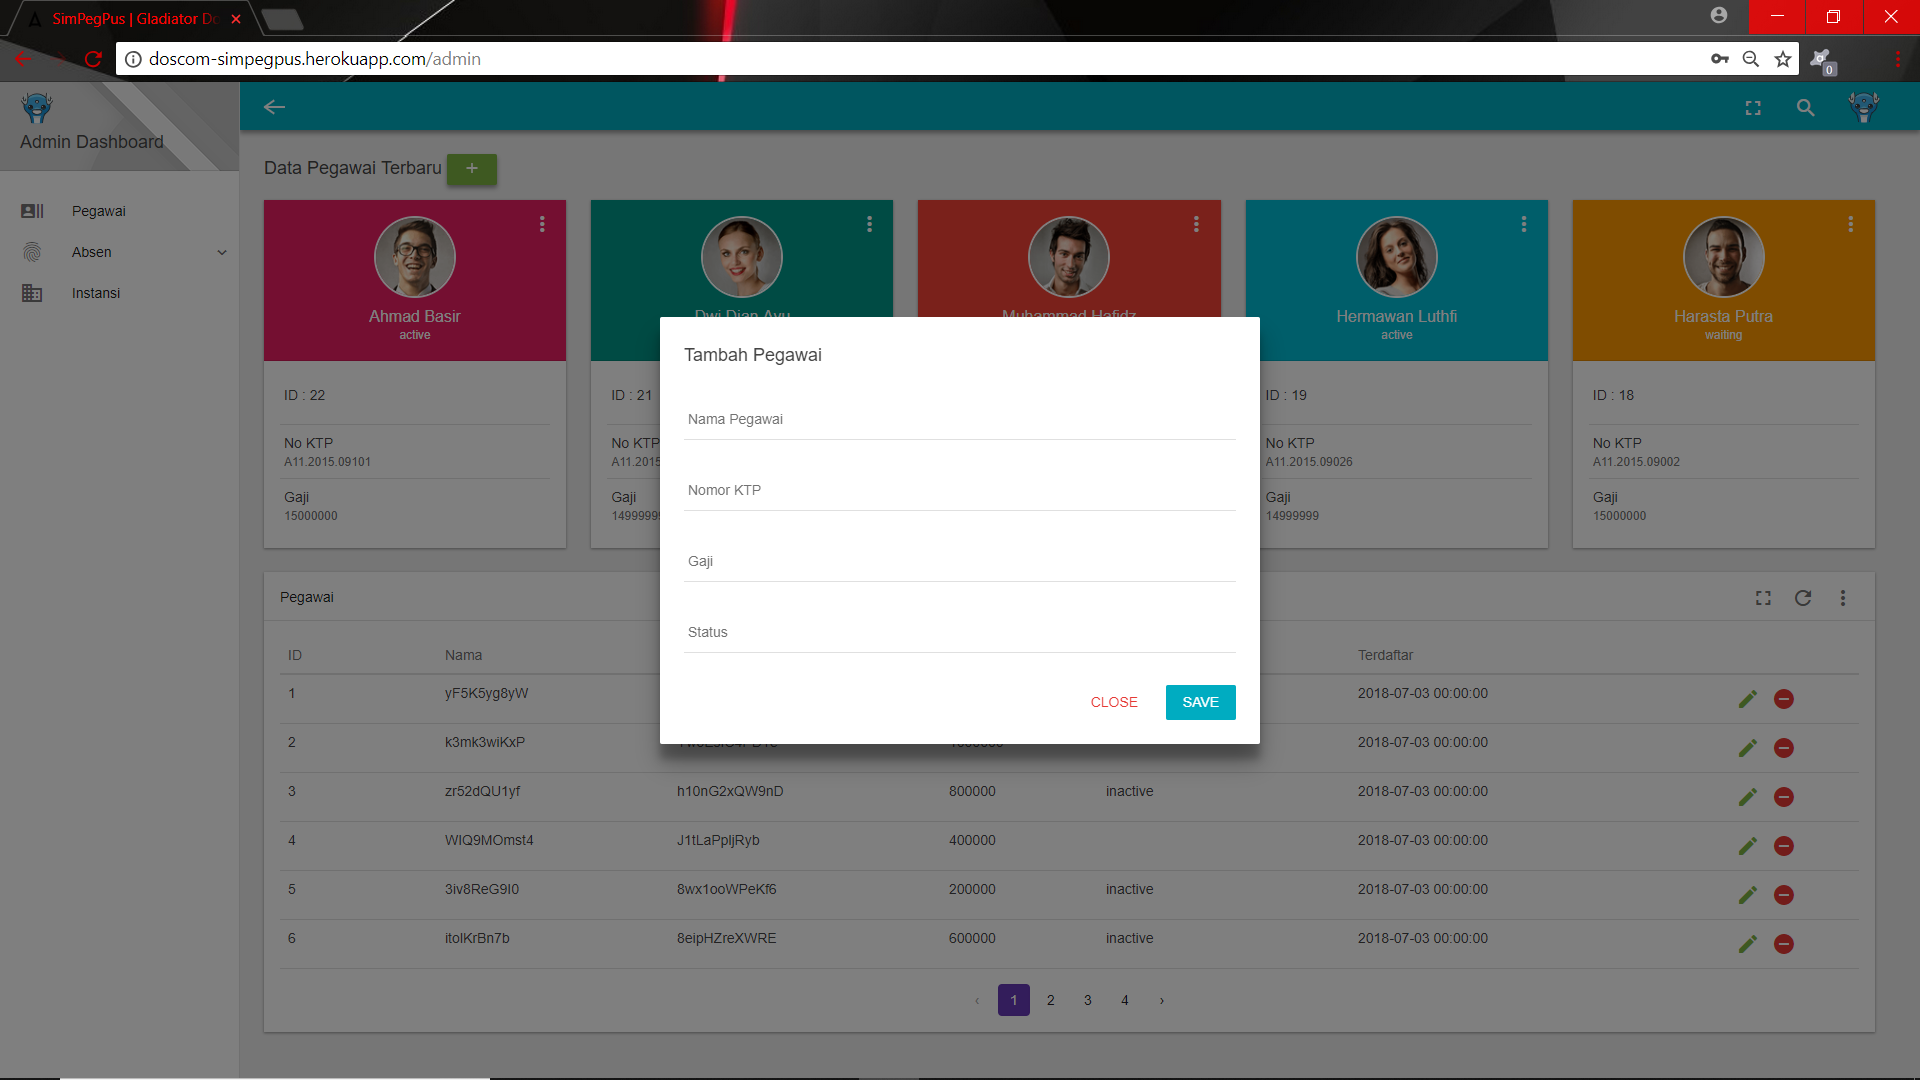This screenshot has width=1920, height=1080.
Task: Click Hermawan Luthfi profile photo
Action: click(1396, 257)
